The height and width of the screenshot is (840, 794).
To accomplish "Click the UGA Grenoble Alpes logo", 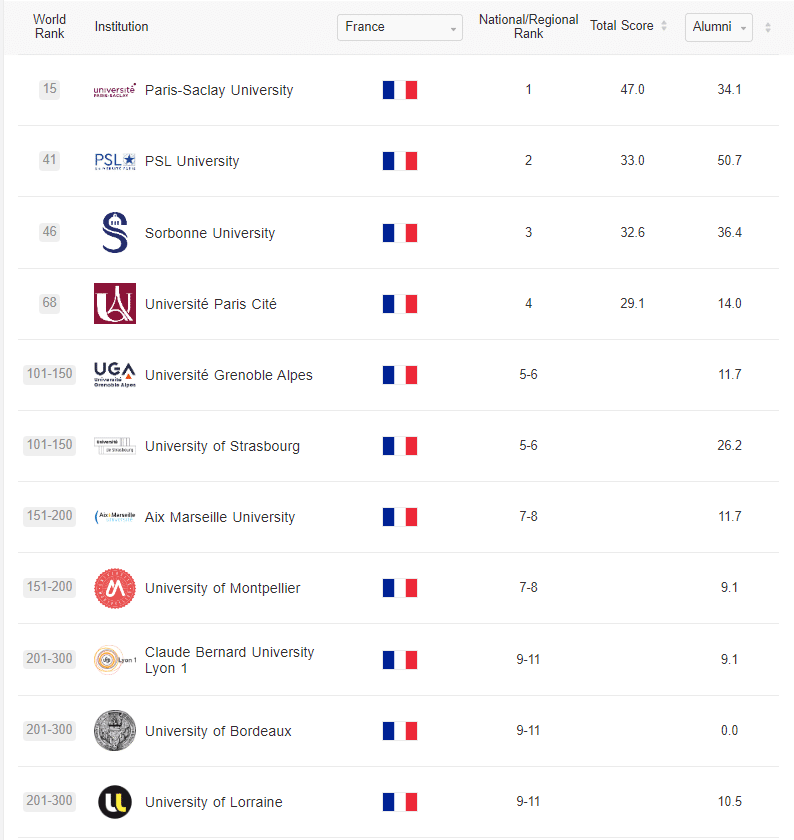I will 115,374.
